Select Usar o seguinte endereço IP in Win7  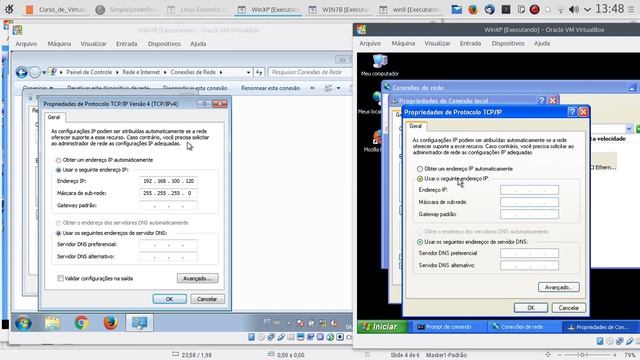pyautogui.click(x=58, y=170)
